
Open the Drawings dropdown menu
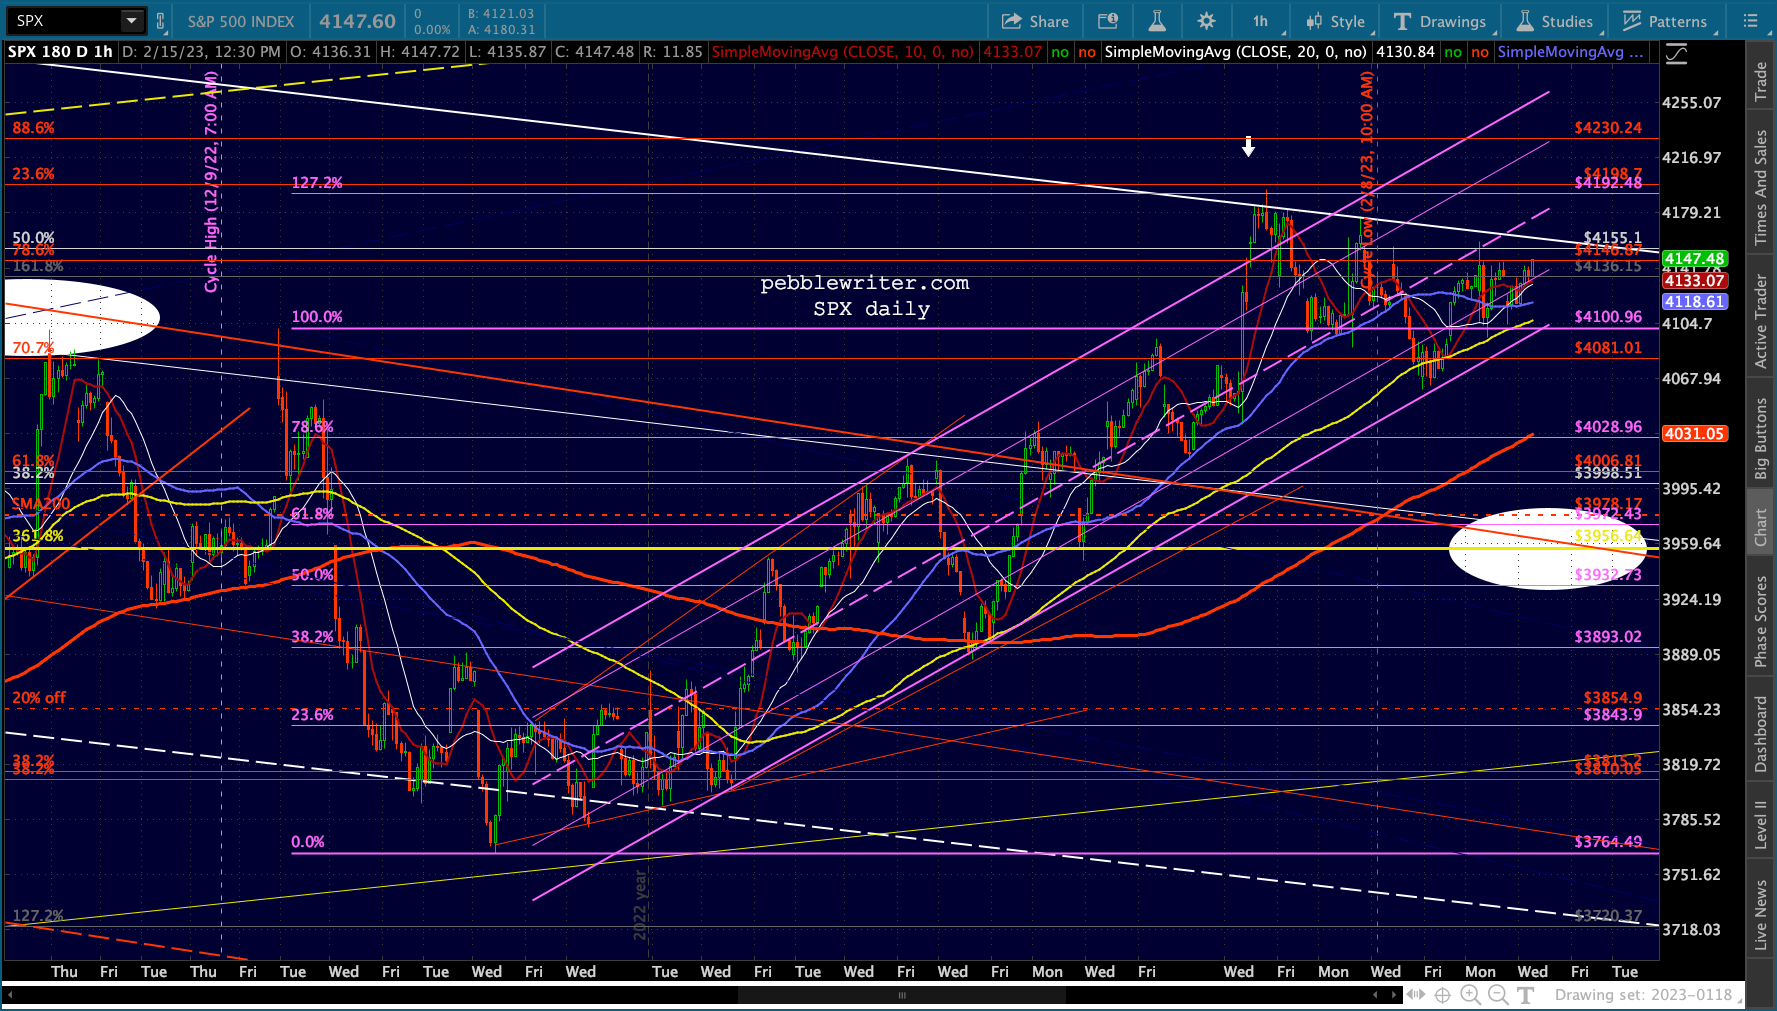(1440, 21)
